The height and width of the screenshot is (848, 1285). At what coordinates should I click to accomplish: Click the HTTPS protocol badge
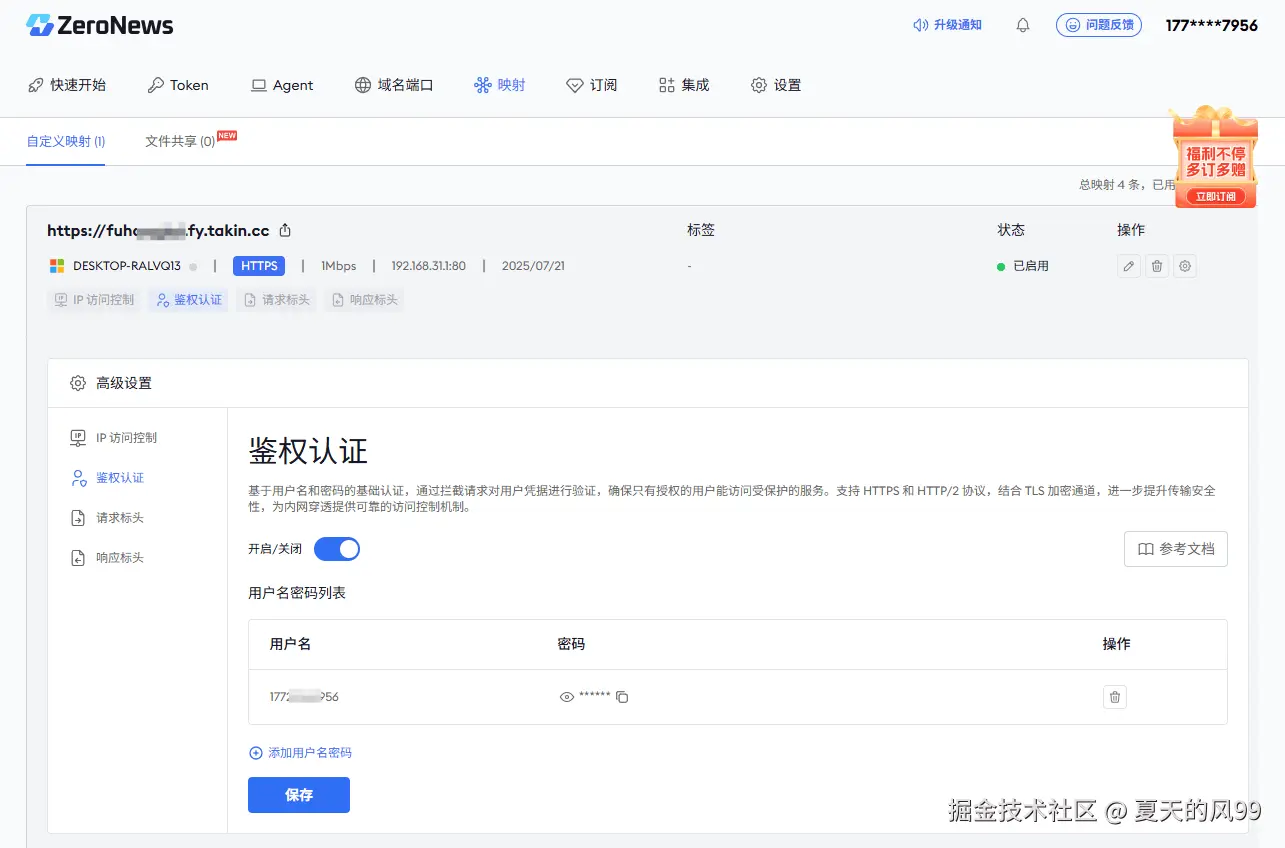[259, 266]
